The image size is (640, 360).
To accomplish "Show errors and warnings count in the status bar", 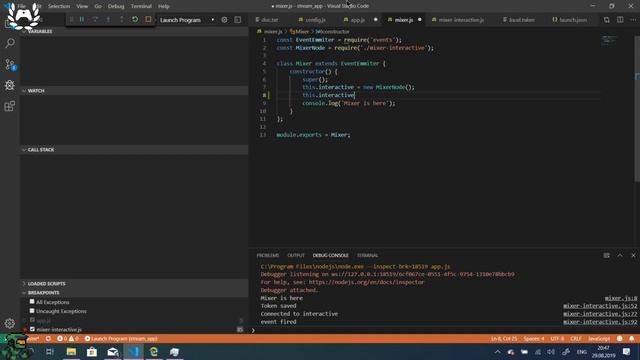I will (67, 339).
